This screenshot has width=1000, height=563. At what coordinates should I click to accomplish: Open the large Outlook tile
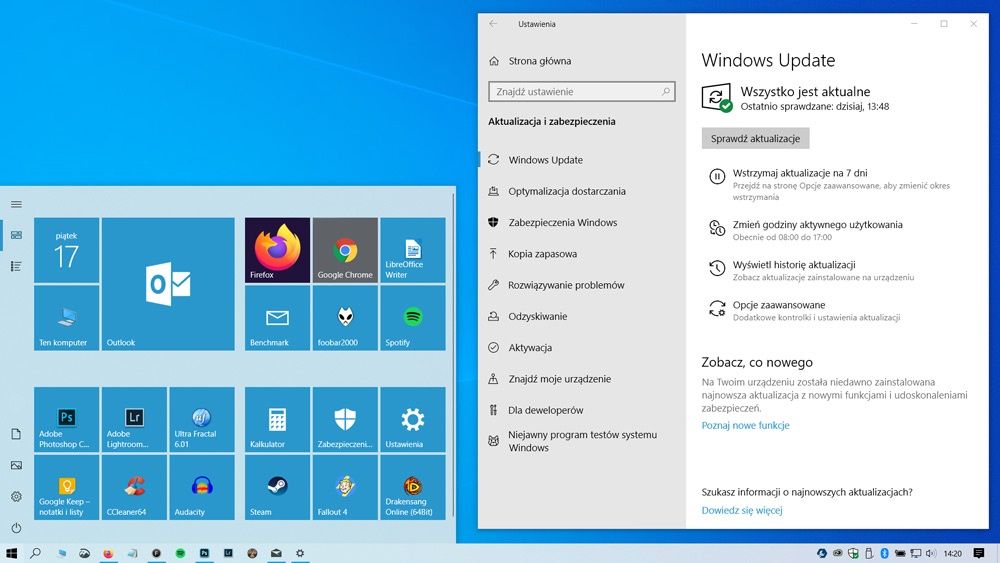[168, 284]
